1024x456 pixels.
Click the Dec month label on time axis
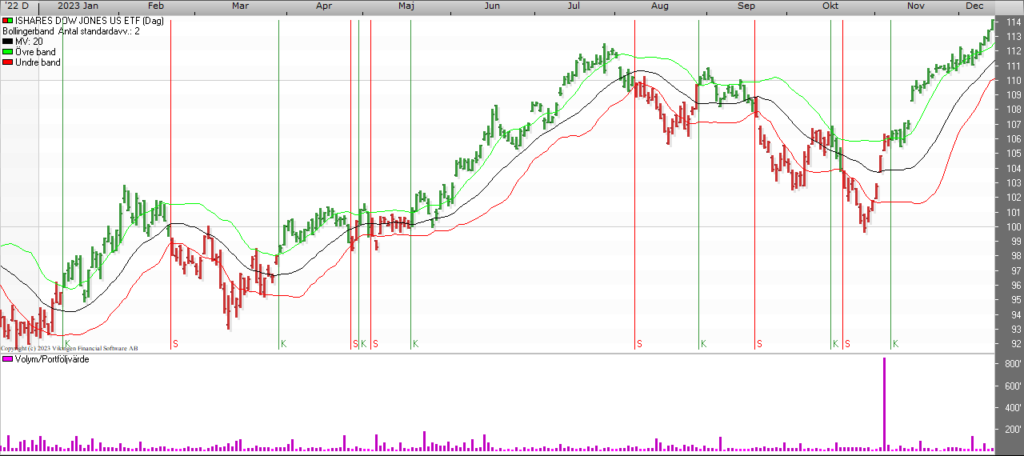974,6
